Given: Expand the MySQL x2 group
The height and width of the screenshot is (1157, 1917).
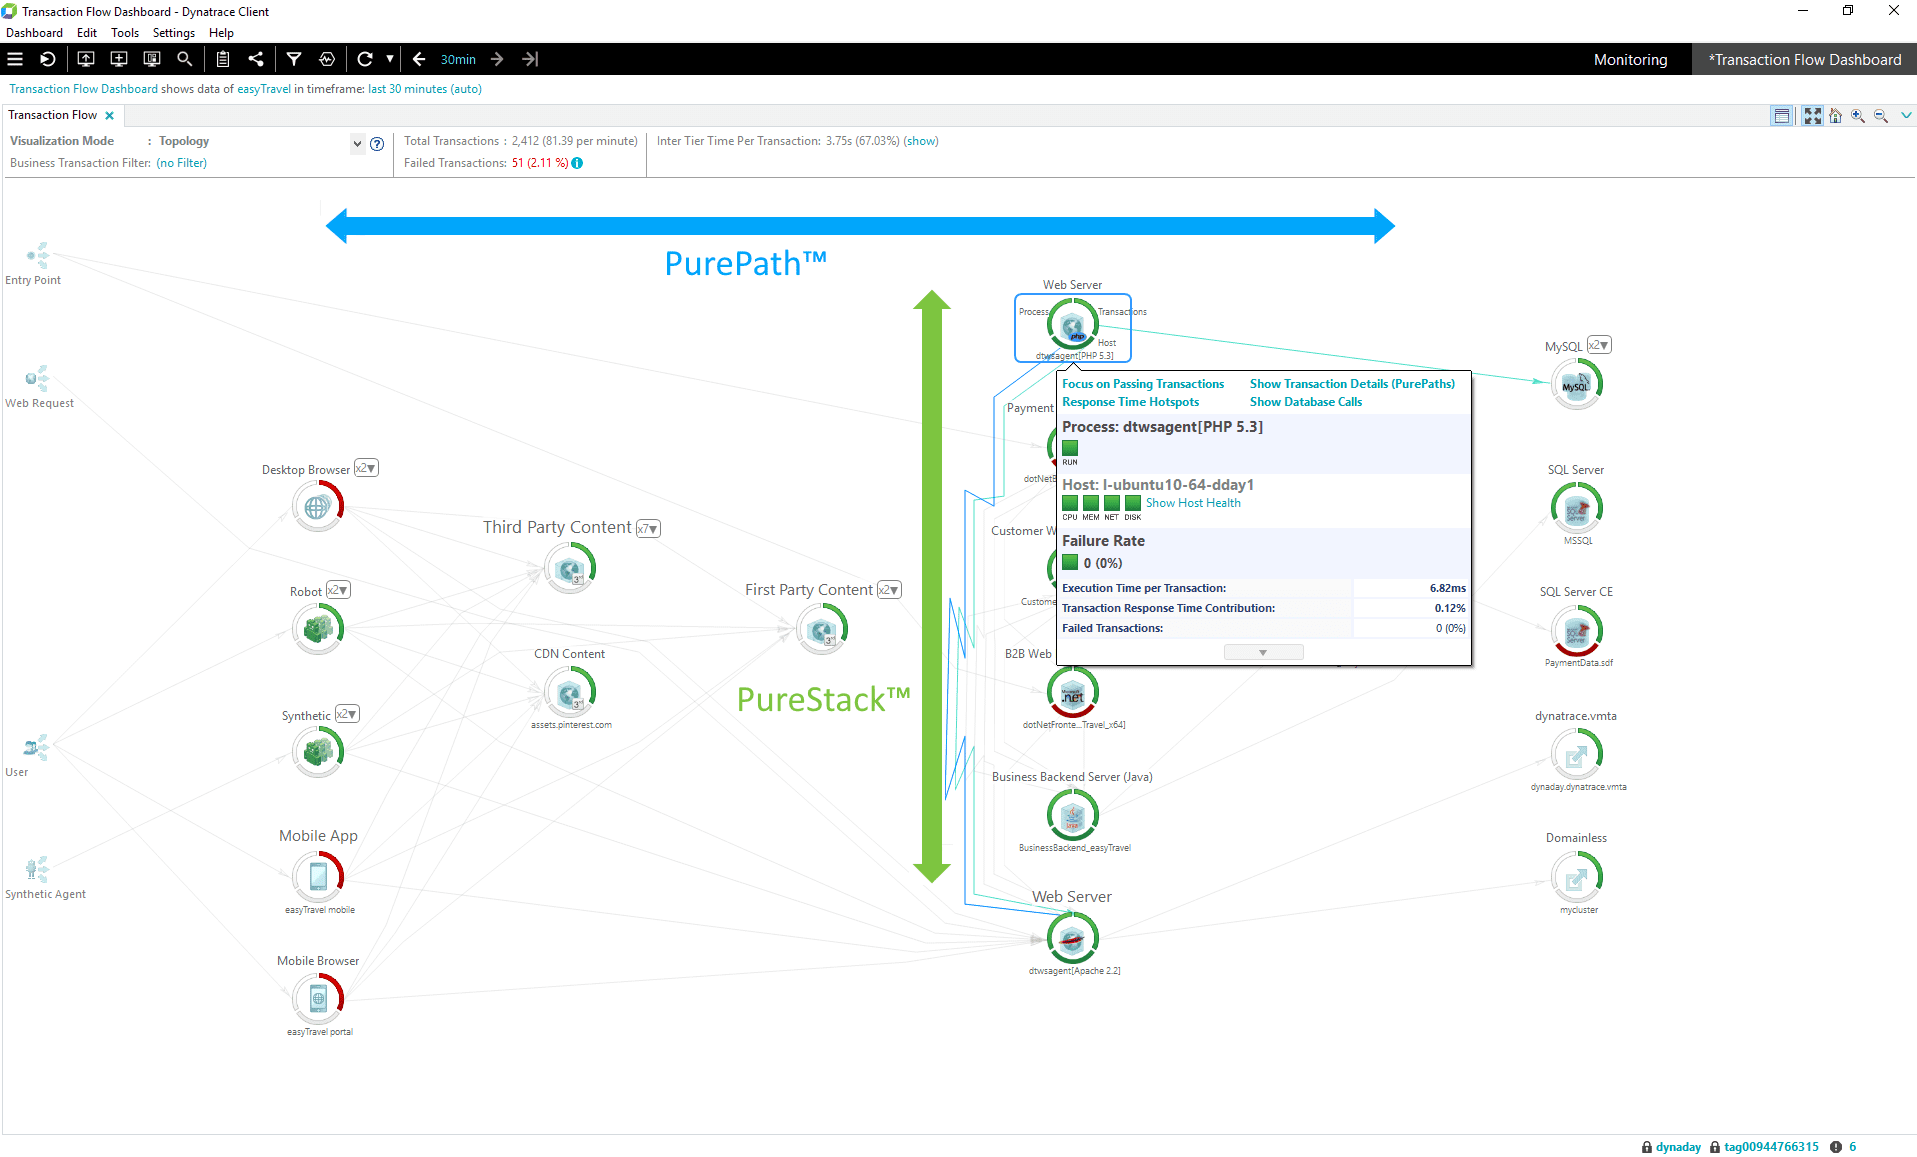Looking at the screenshot, I should pos(1600,345).
